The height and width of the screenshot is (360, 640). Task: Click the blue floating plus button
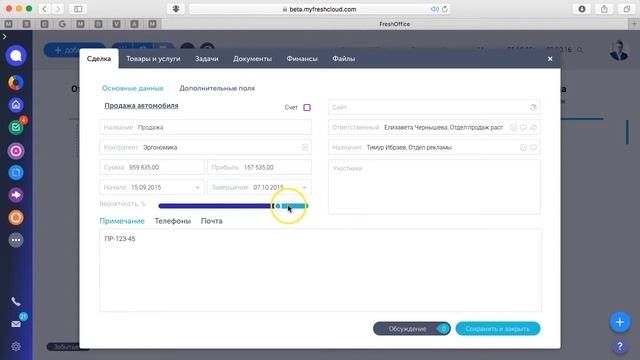[x=620, y=322]
